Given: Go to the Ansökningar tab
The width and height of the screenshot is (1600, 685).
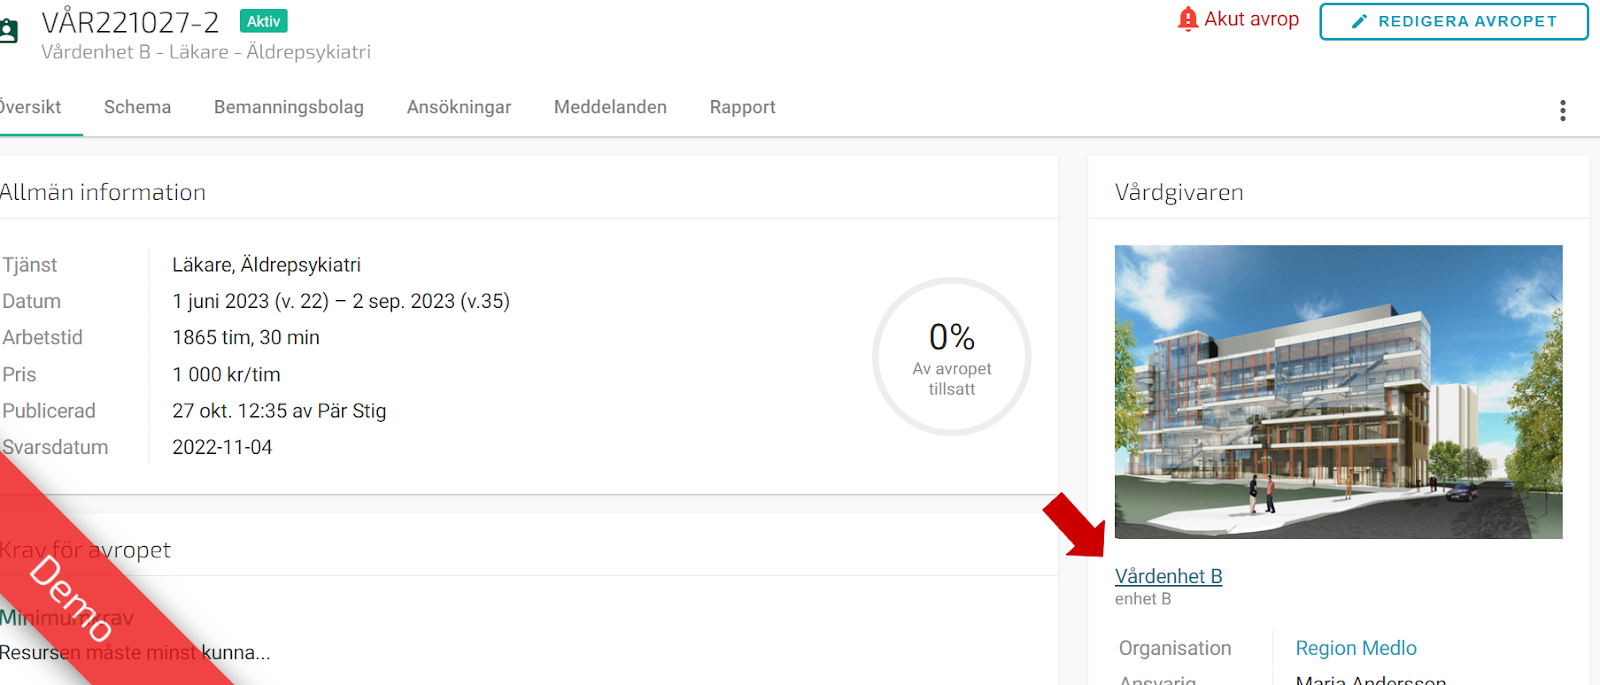Looking at the screenshot, I should (x=459, y=107).
